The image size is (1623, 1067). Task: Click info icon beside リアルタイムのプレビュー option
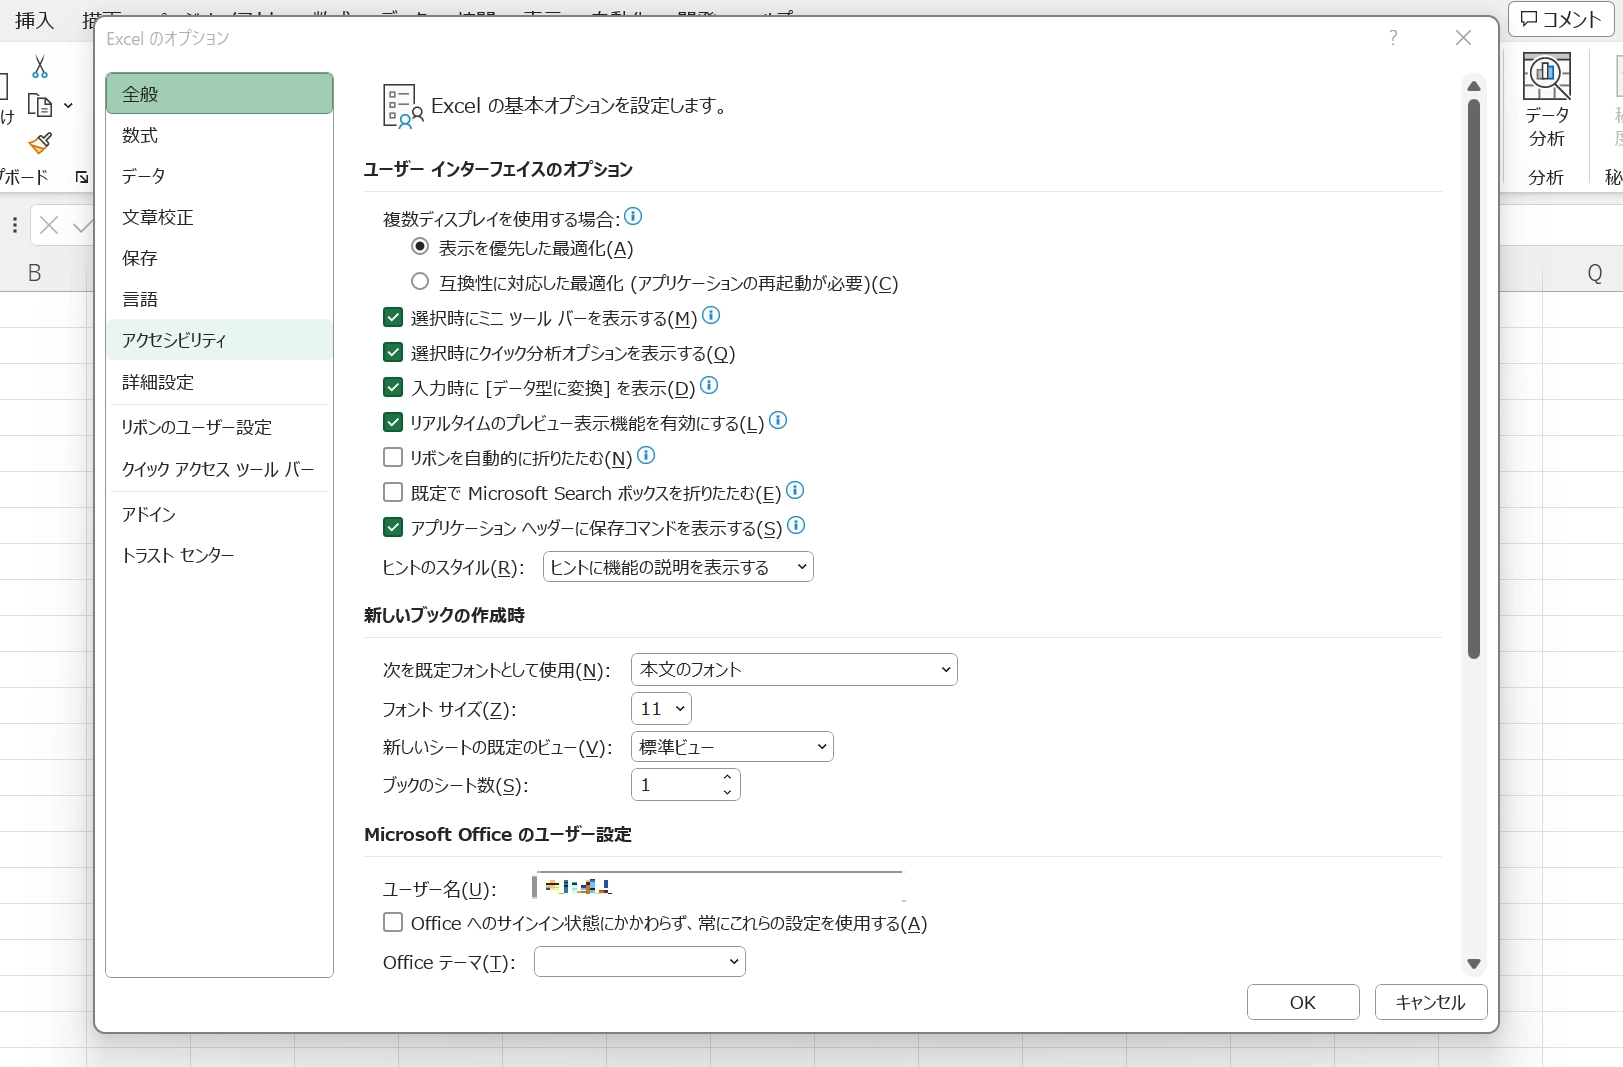pos(778,421)
